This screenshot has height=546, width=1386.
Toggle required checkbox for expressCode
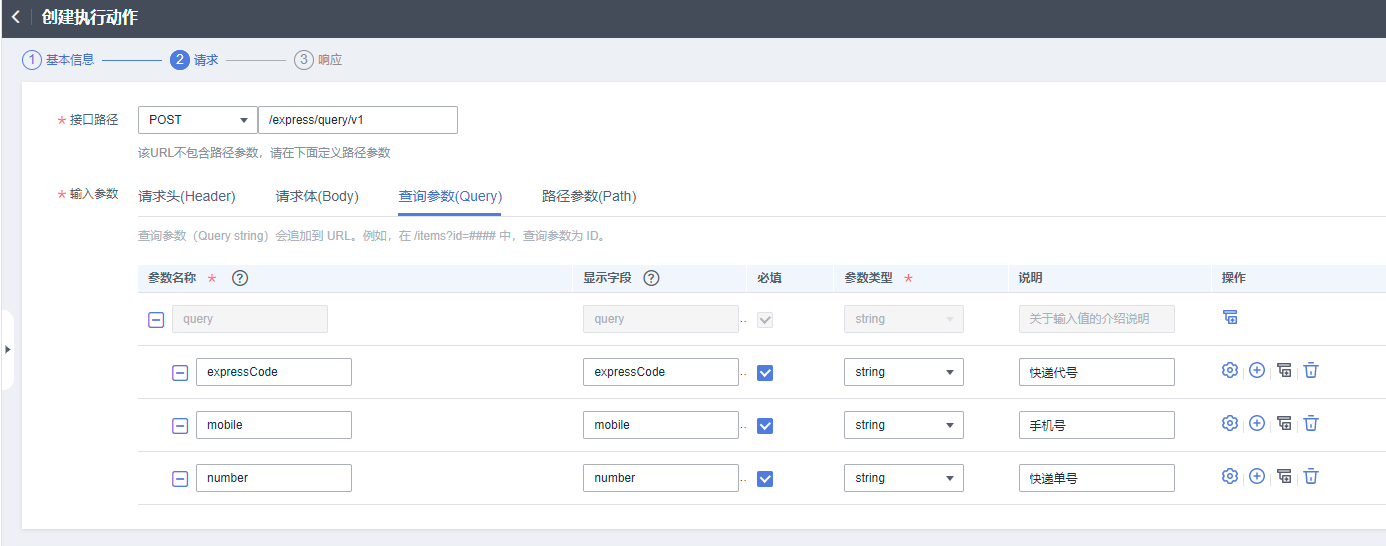[765, 373]
